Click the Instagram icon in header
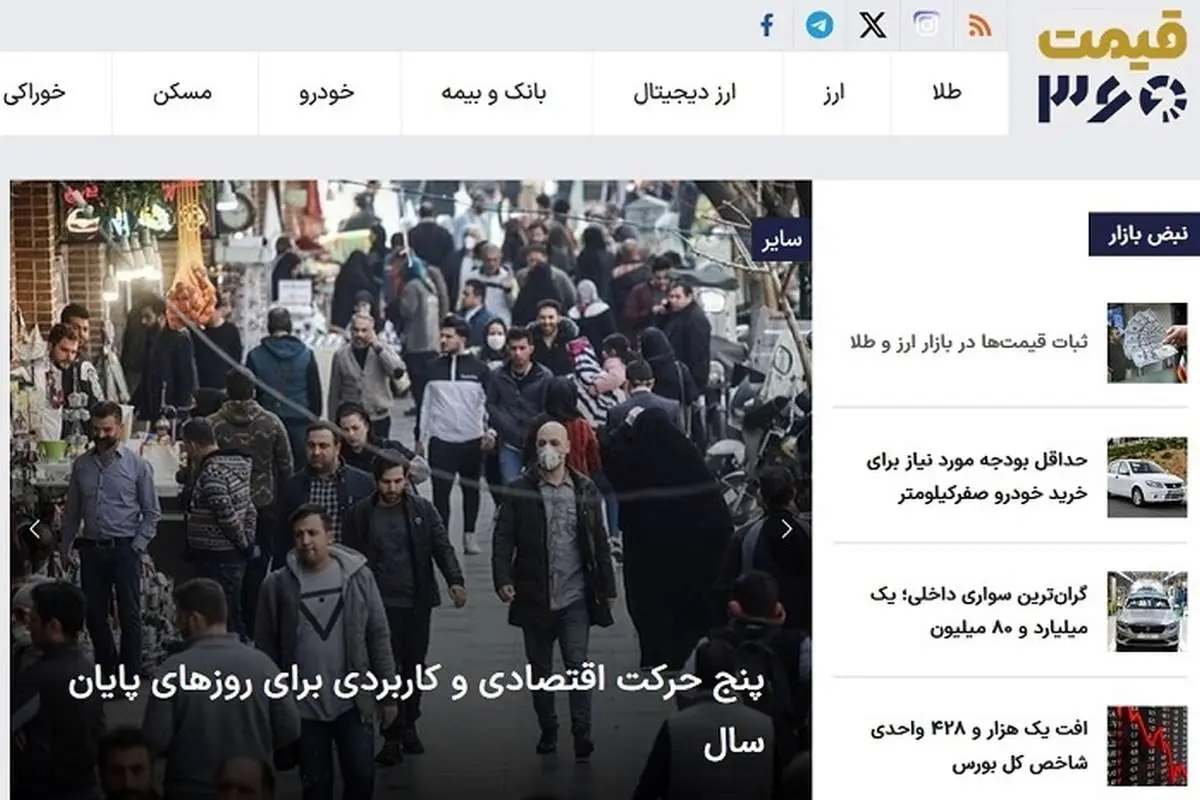Image resolution: width=1200 pixels, height=800 pixels. tap(927, 25)
